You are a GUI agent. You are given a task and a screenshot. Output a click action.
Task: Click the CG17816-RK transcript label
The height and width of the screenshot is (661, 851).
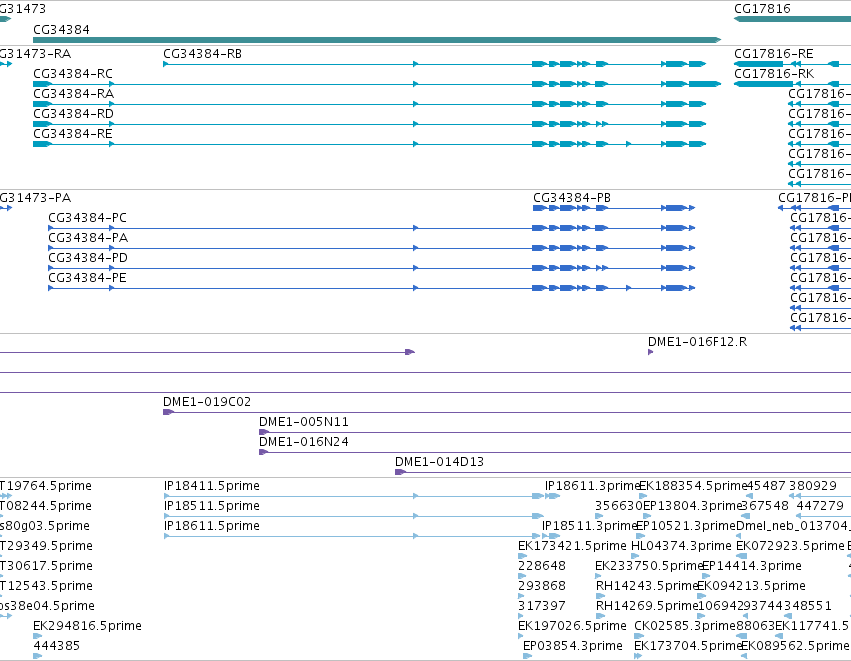774,74
